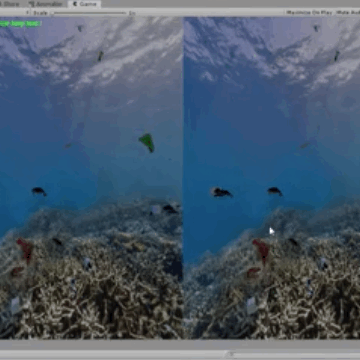Adjust the Scale slider in Game view
Viewport: 360px width, 360px height.
tap(89, 13)
